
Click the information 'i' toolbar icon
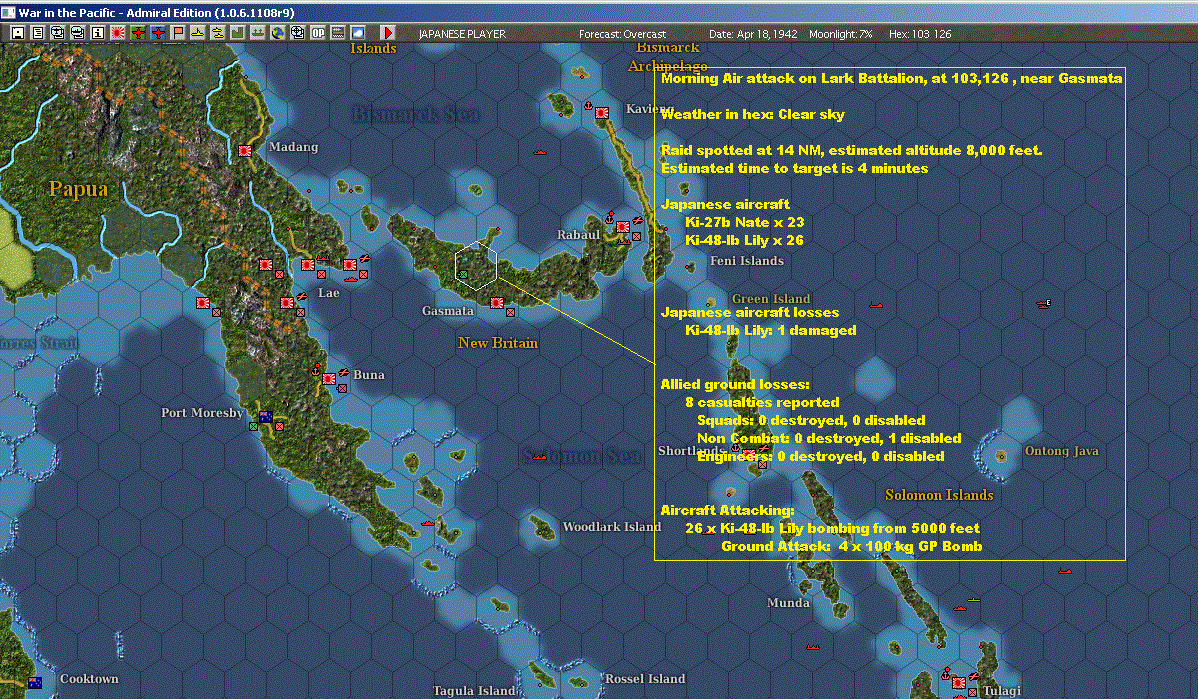(x=97, y=33)
